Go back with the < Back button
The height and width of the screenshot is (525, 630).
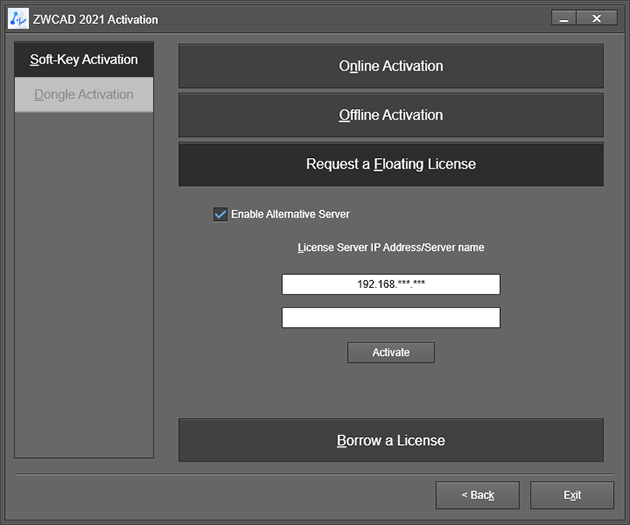477,495
